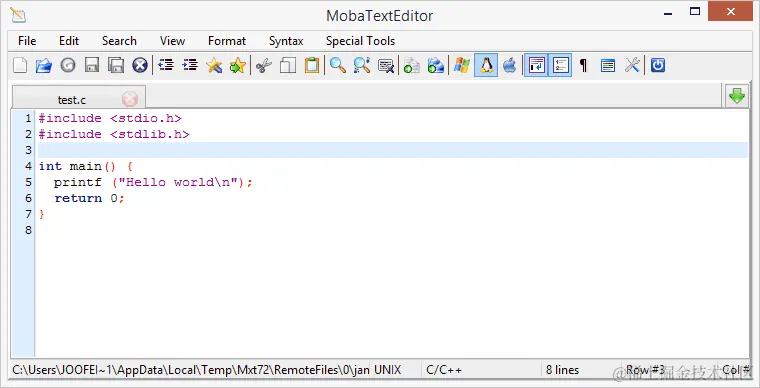Open the Edit menu
This screenshot has height=388, width=760.
point(69,41)
